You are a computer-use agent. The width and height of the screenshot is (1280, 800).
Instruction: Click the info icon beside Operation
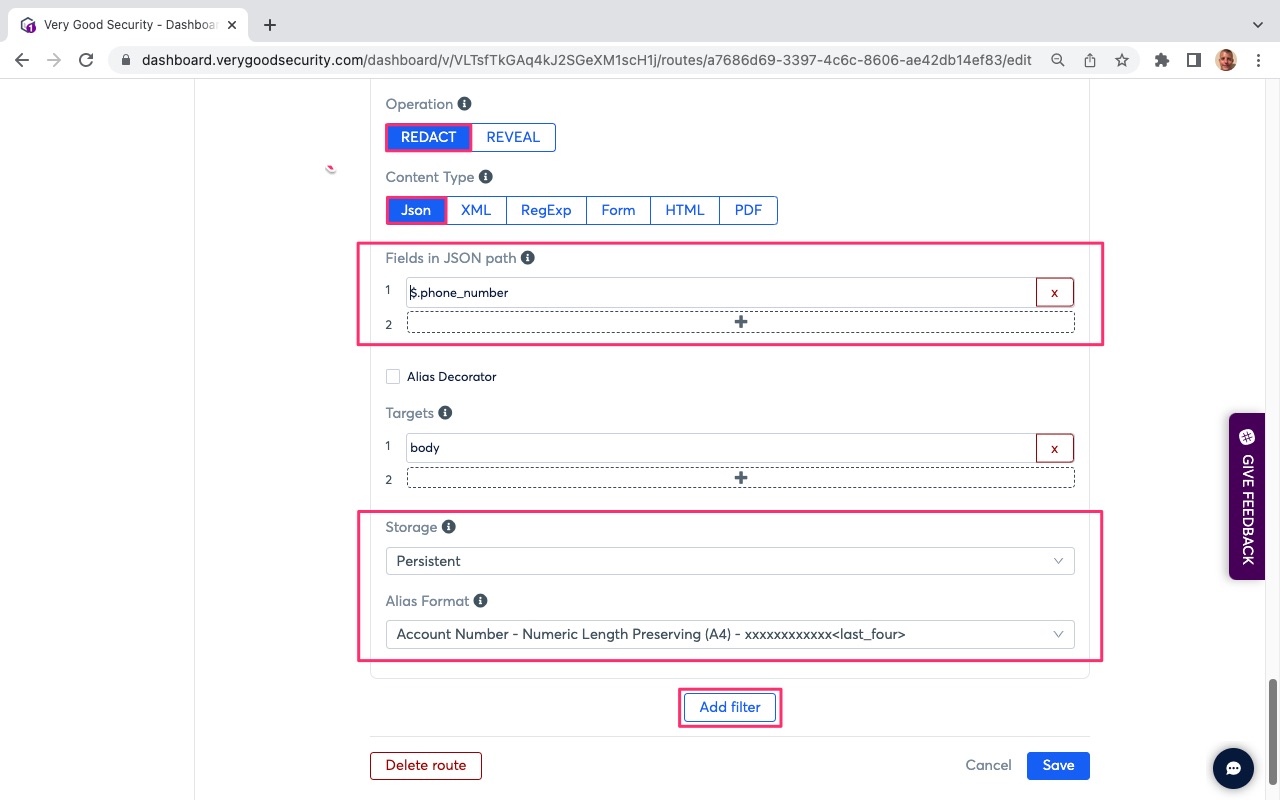coord(464,104)
